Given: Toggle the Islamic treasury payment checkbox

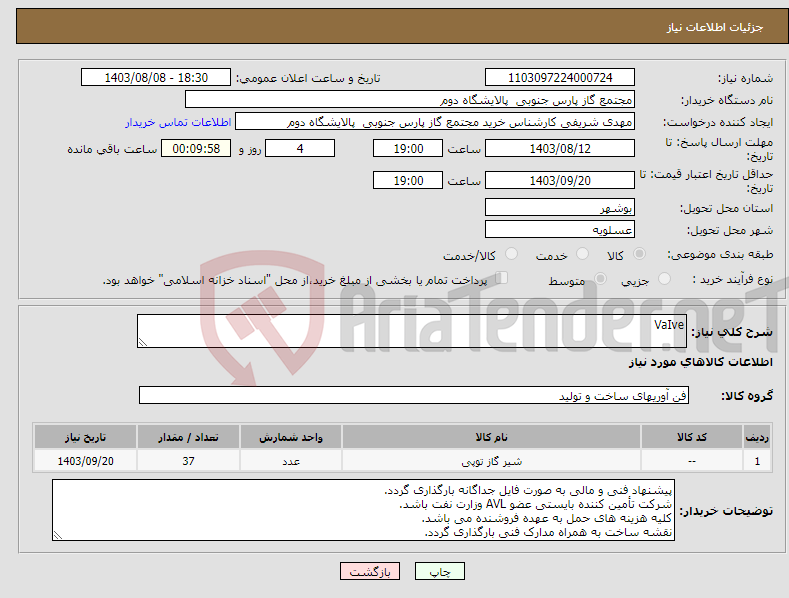Looking at the screenshot, I should (502, 278).
